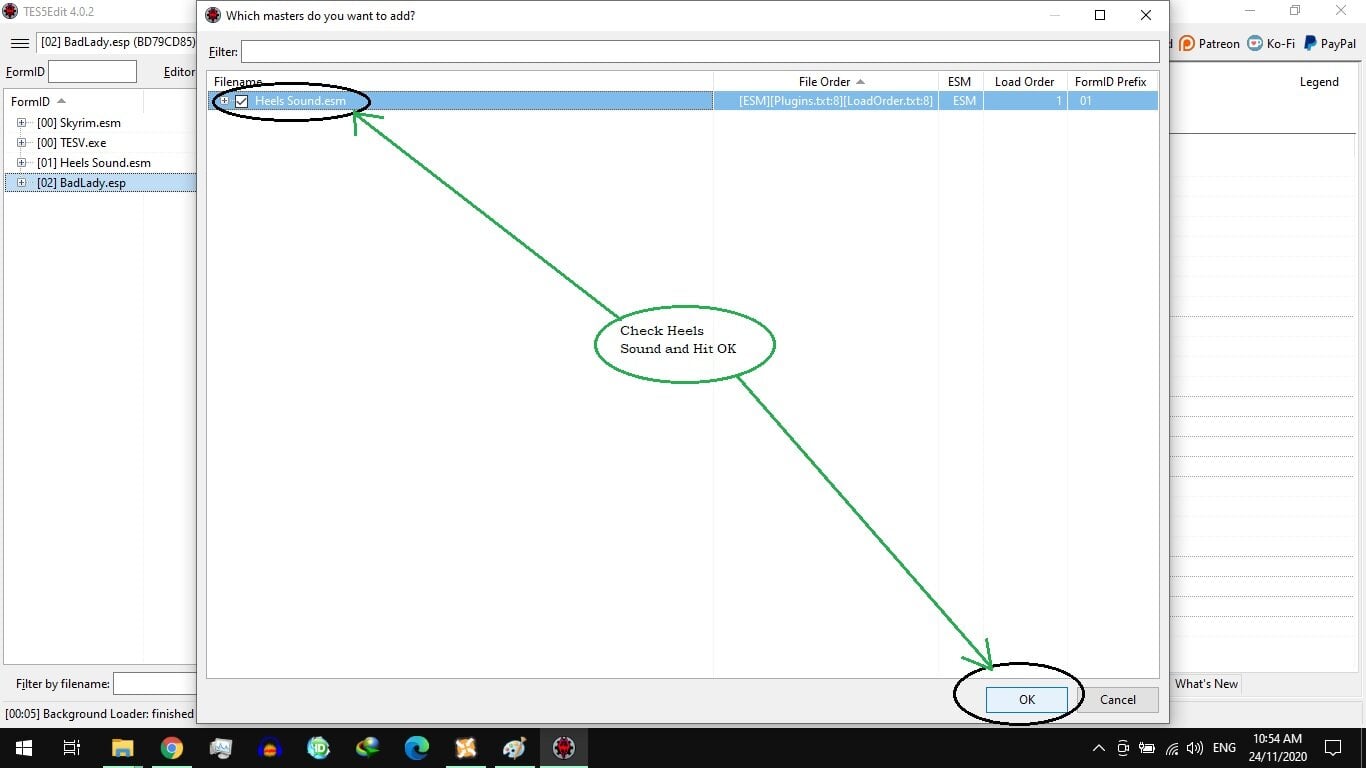
Task: Maximize the masters dialog window
Action: (x=1100, y=15)
